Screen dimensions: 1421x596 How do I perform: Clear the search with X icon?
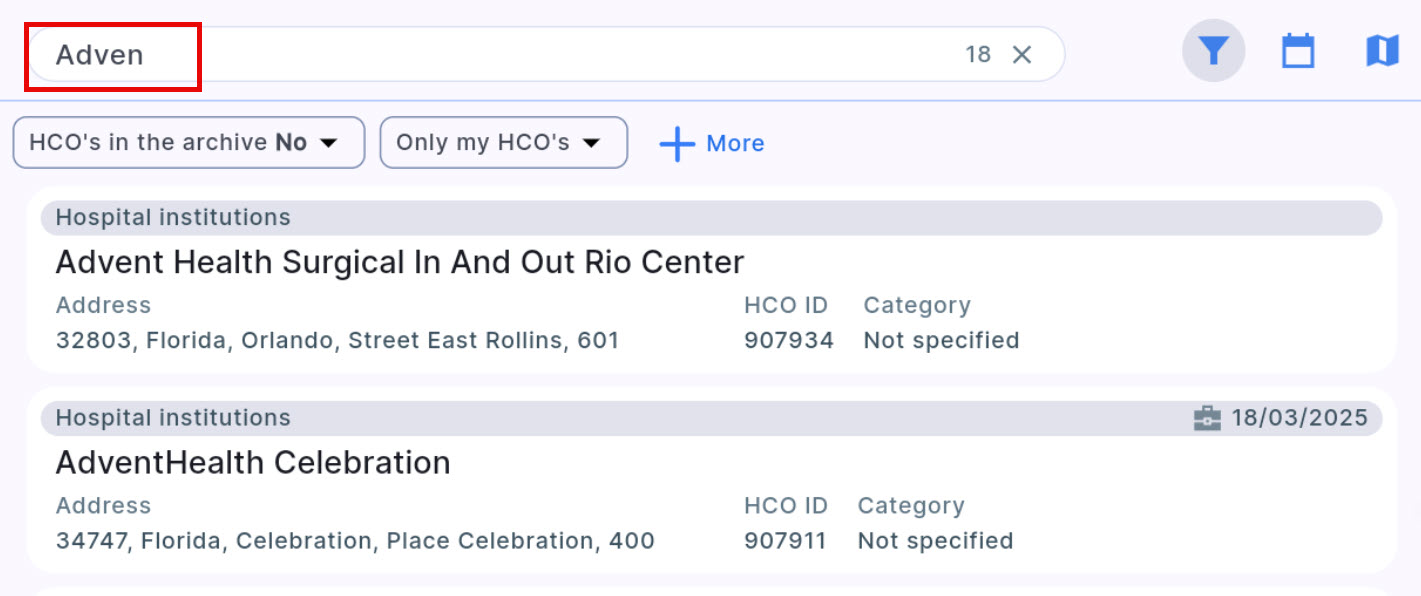[1021, 55]
